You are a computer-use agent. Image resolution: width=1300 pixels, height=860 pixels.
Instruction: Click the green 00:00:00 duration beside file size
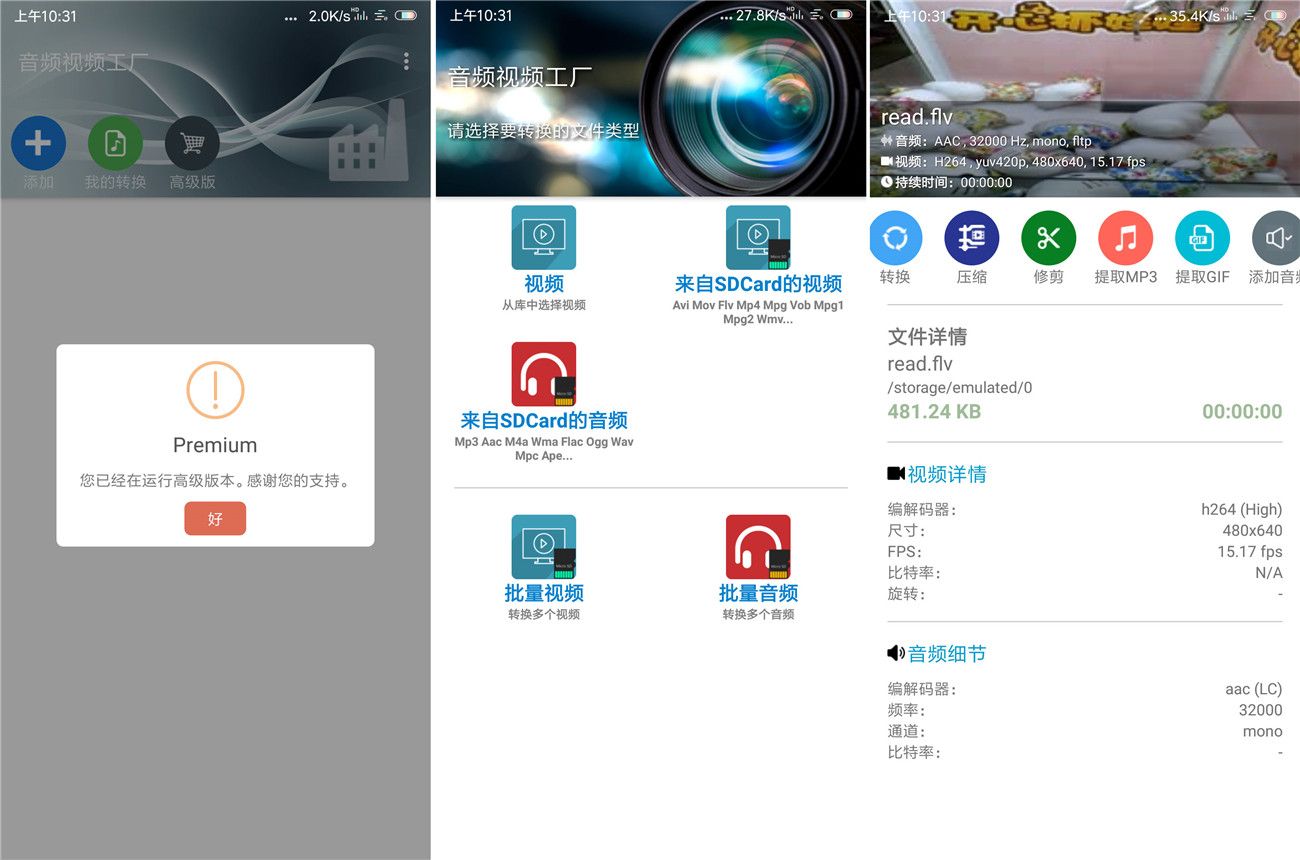[x=1242, y=411]
